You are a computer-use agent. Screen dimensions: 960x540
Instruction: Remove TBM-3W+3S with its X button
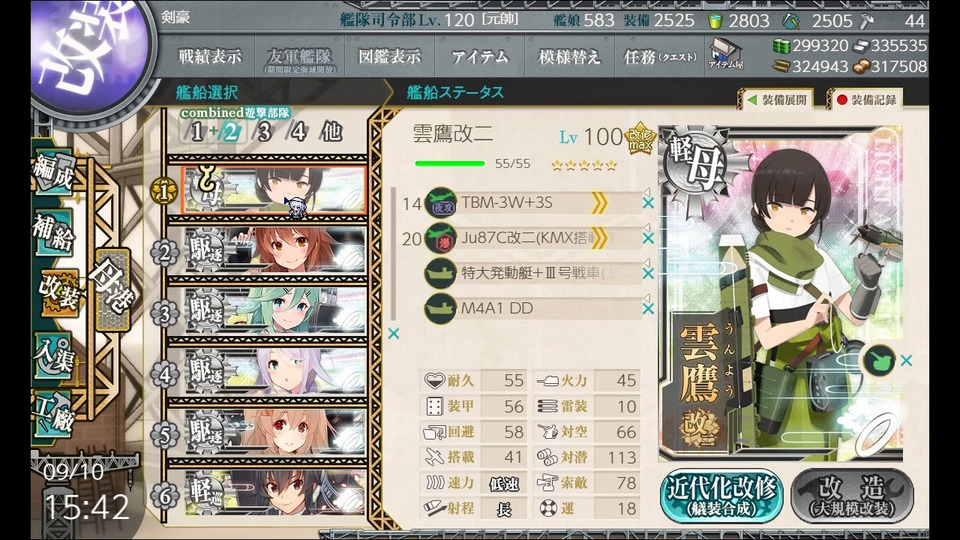[x=648, y=203]
